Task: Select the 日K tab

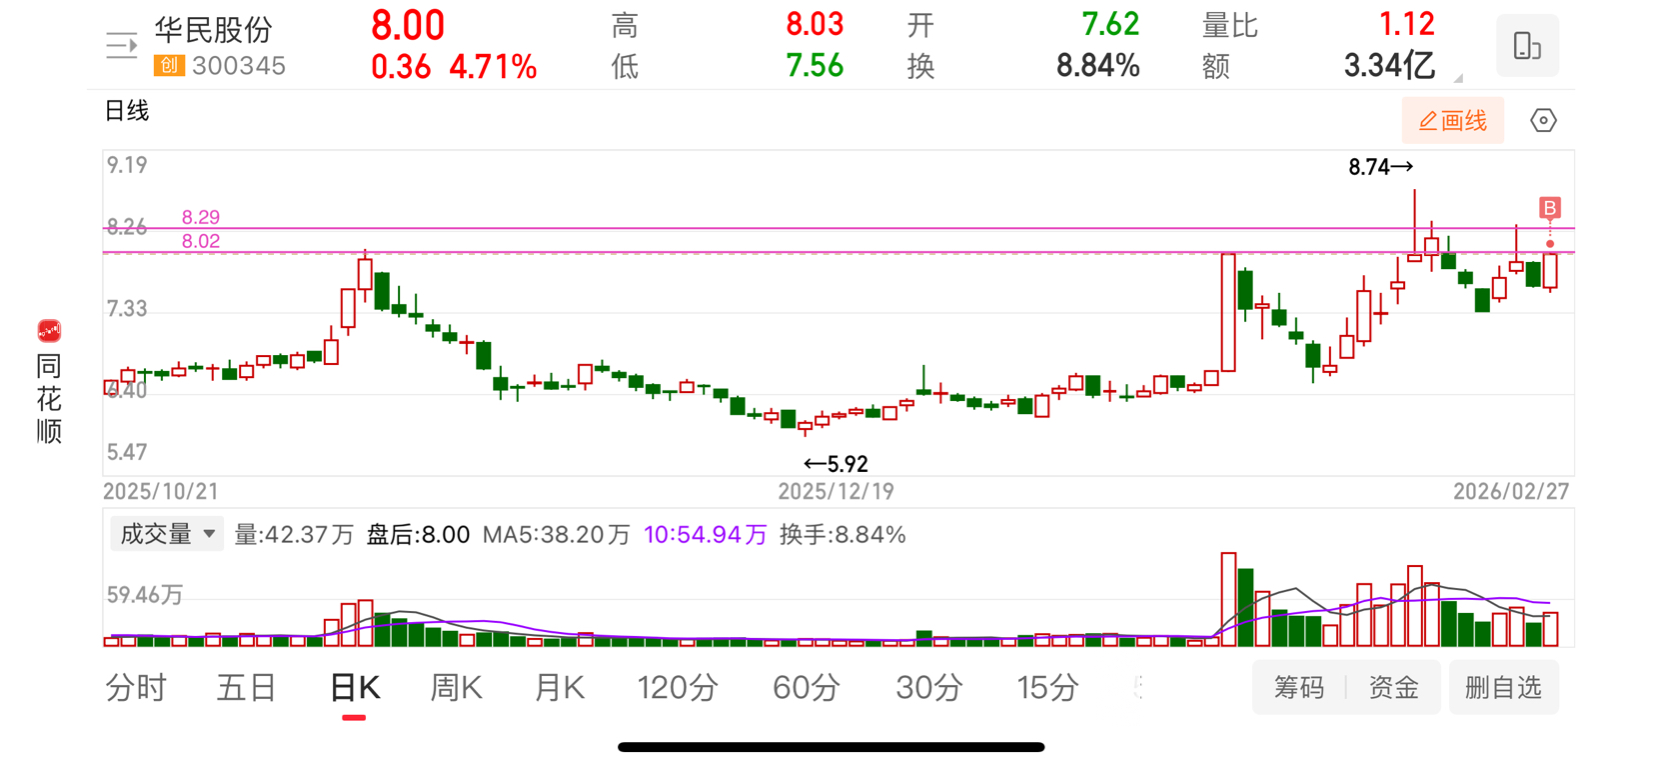Action: point(354,688)
